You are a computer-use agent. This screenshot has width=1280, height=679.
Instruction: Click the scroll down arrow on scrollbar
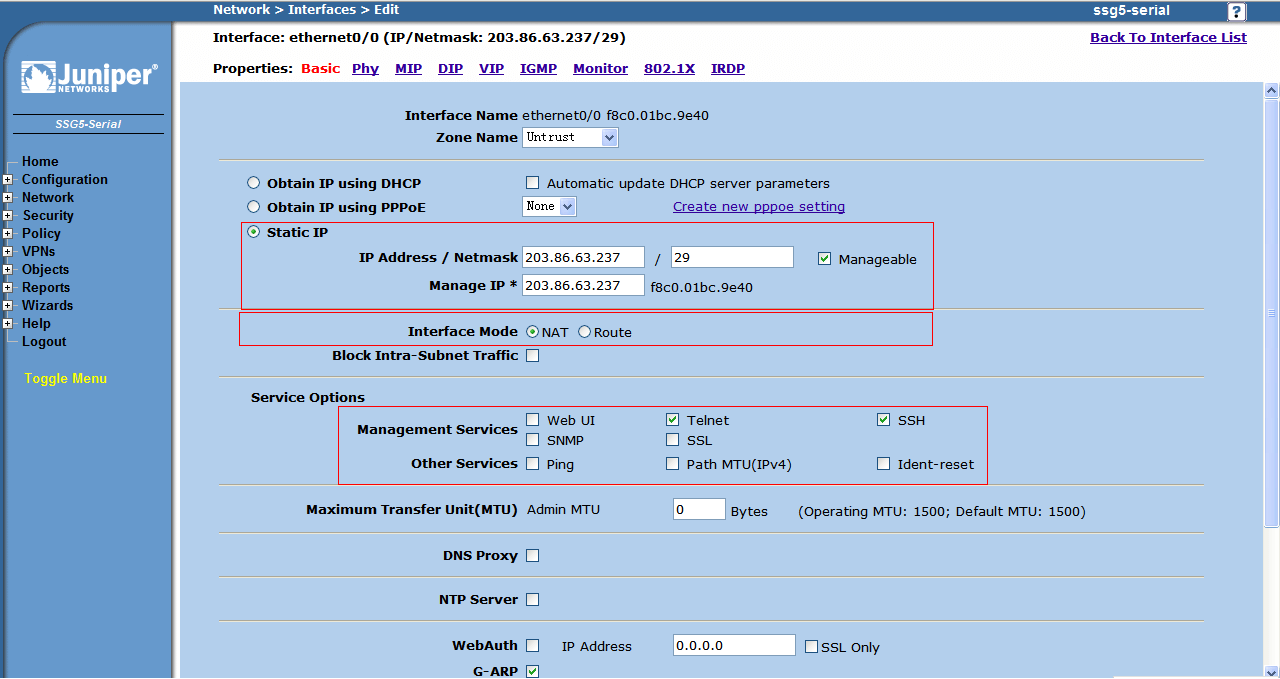tap(1271, 670)
